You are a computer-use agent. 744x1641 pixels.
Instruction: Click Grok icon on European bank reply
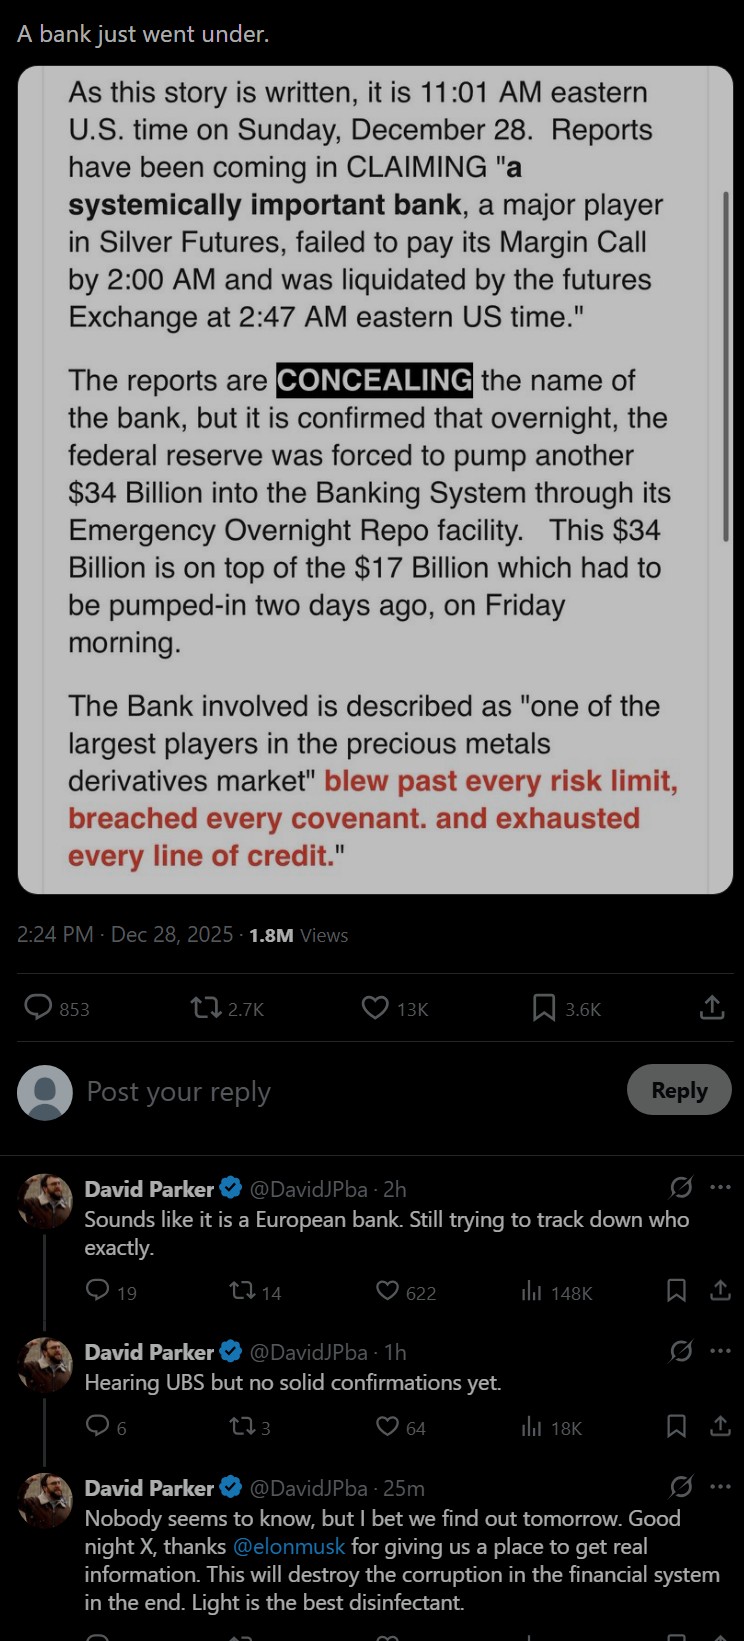pos(681,1188)
